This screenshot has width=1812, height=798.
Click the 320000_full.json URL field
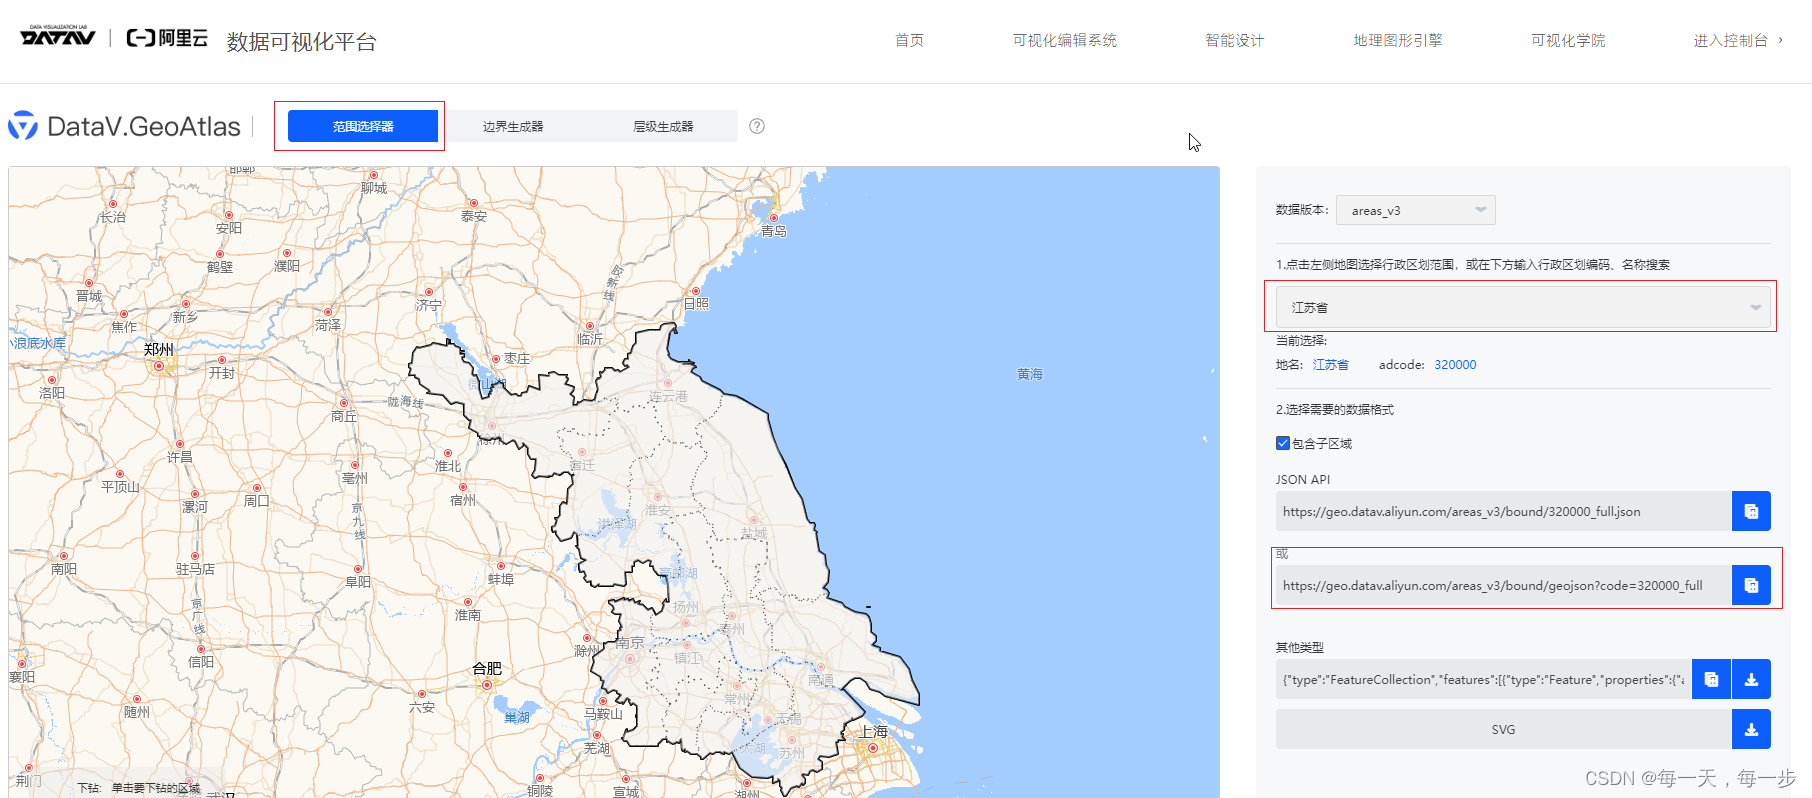tap(1503, 511)
